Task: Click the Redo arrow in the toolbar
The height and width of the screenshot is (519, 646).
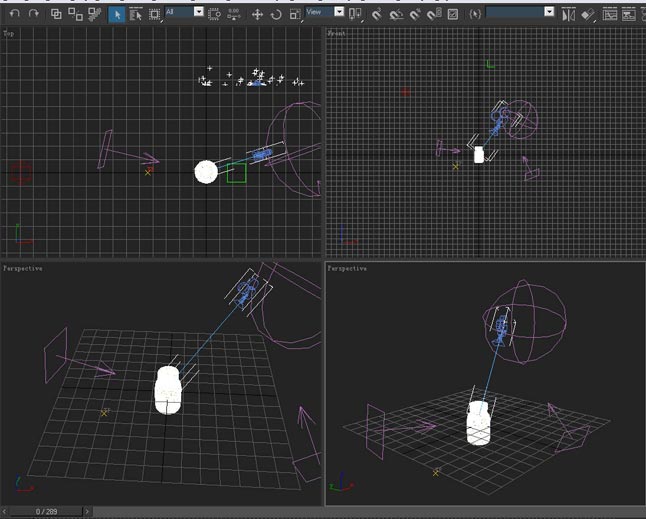Action: click(34, 14)
